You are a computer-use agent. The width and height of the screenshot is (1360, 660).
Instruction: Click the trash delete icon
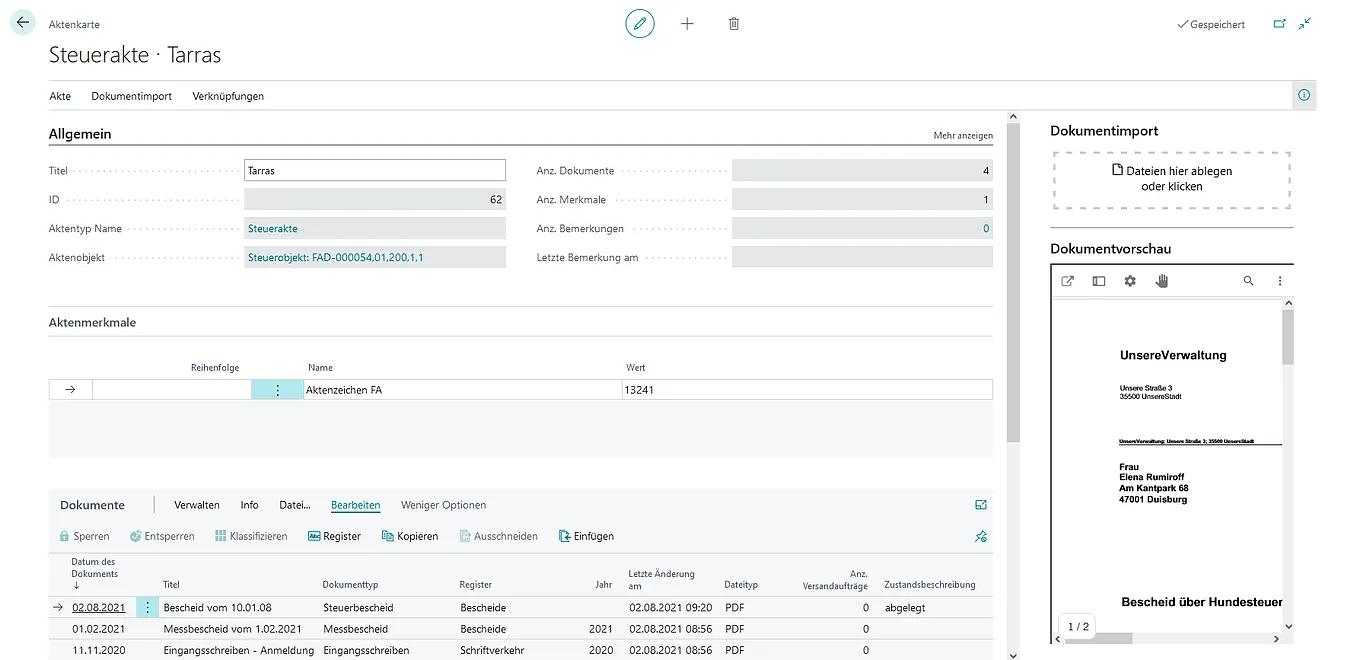734,23
